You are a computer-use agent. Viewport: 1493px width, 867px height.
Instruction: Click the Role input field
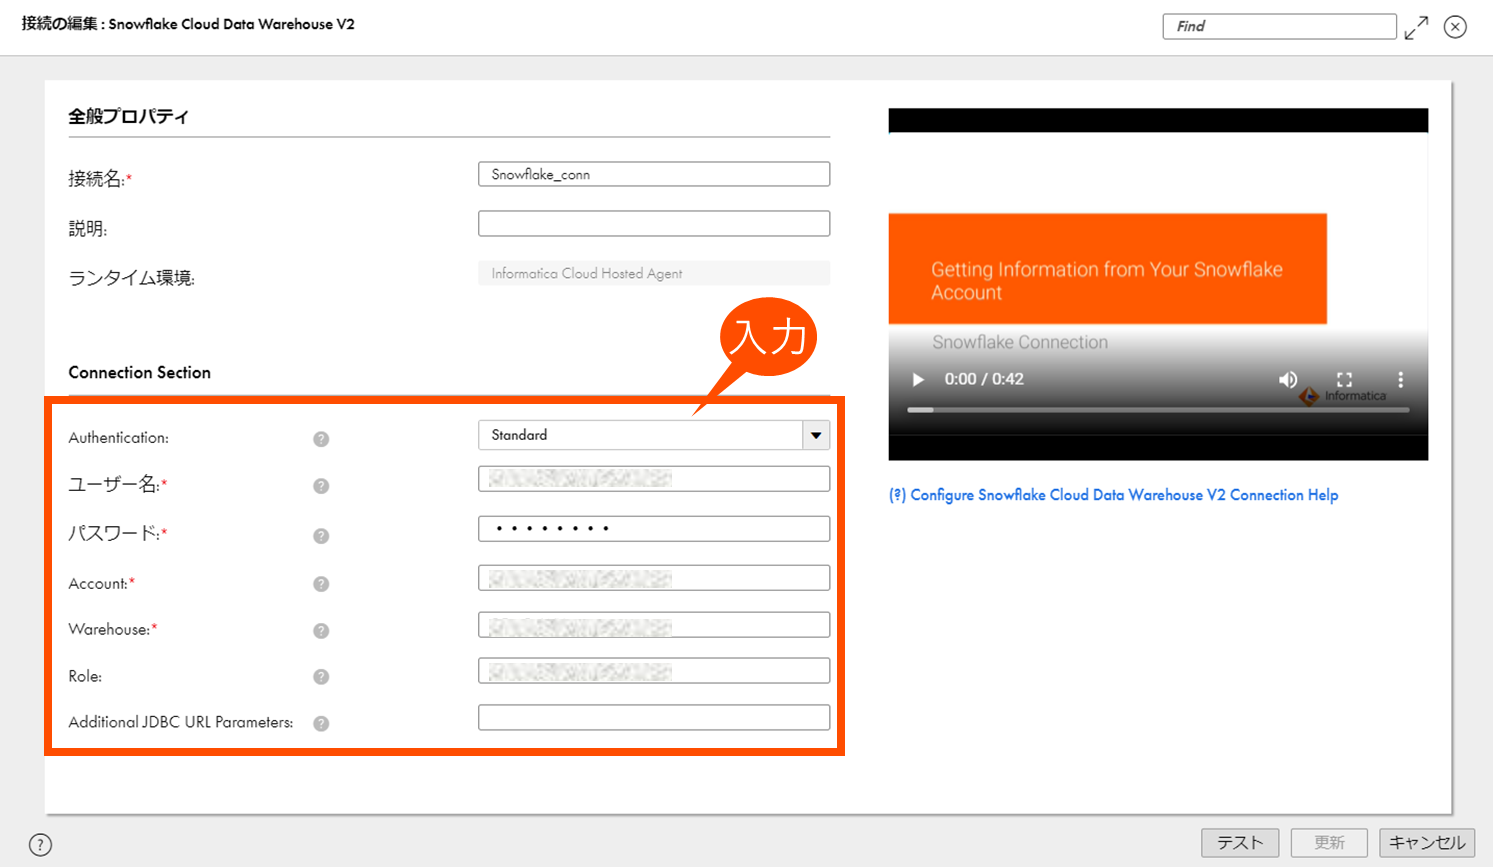click(x=654, y=670)
